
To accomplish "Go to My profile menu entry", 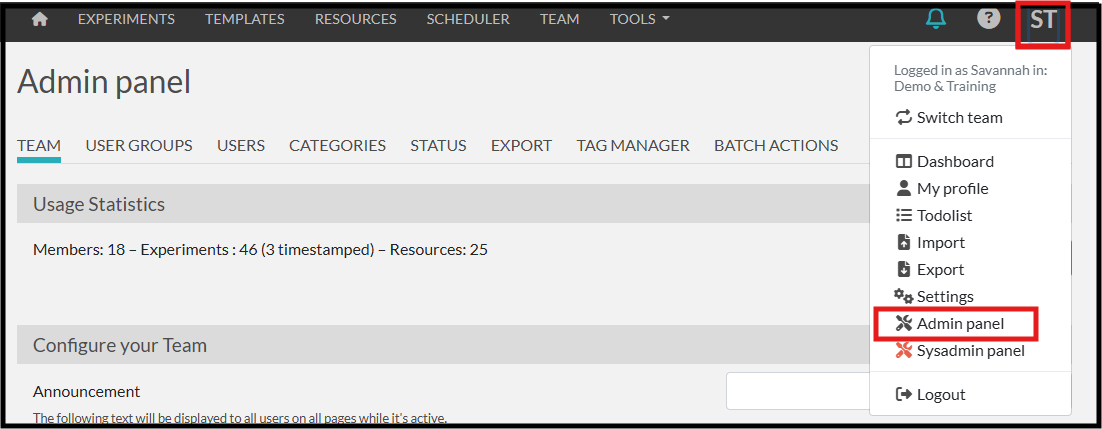I will (941, 188).
